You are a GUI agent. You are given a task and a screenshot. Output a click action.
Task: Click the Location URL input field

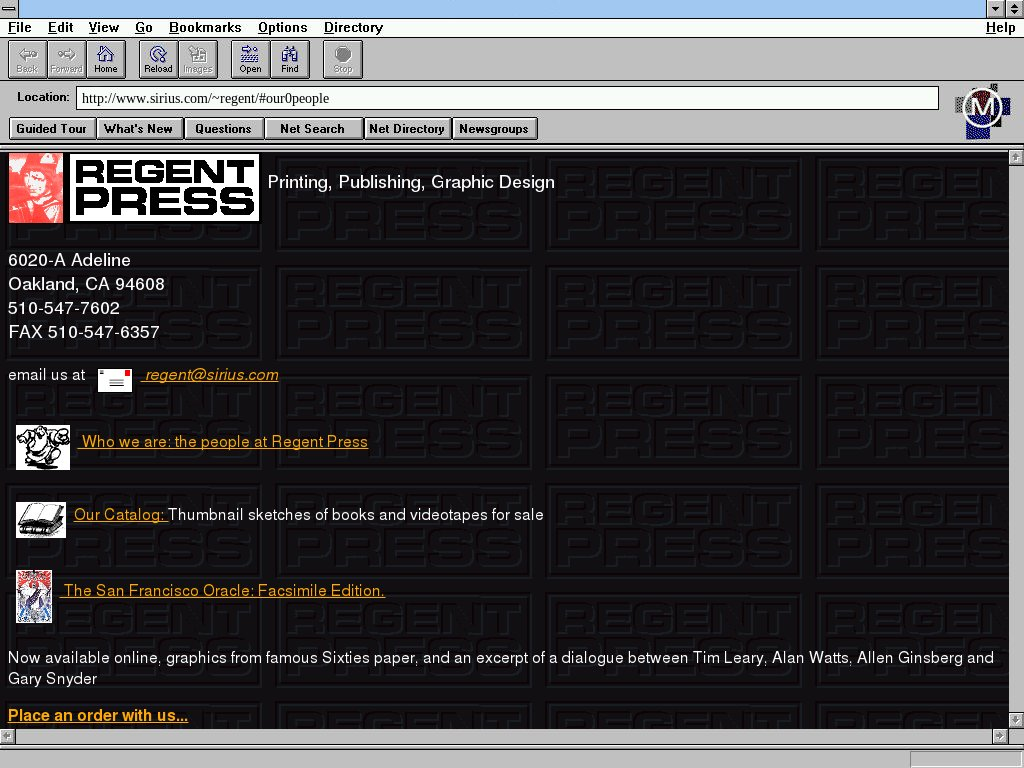(x=507, y=98)
